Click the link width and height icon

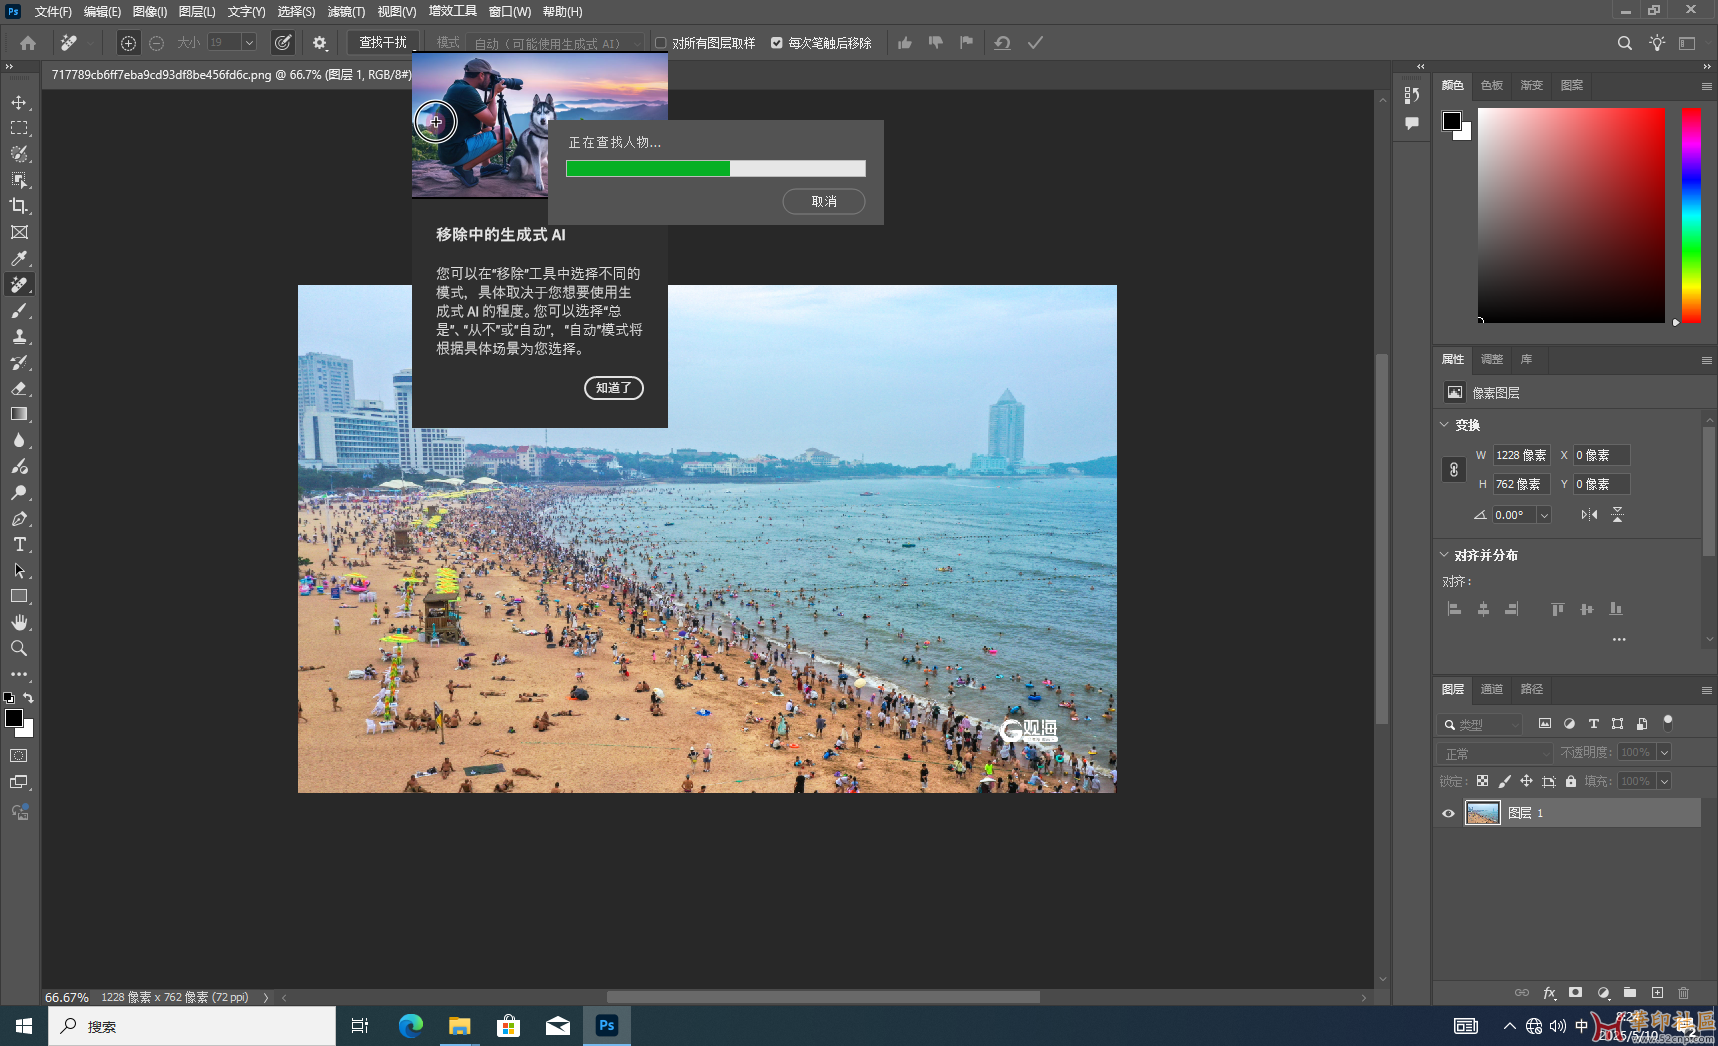(1454, 470)
